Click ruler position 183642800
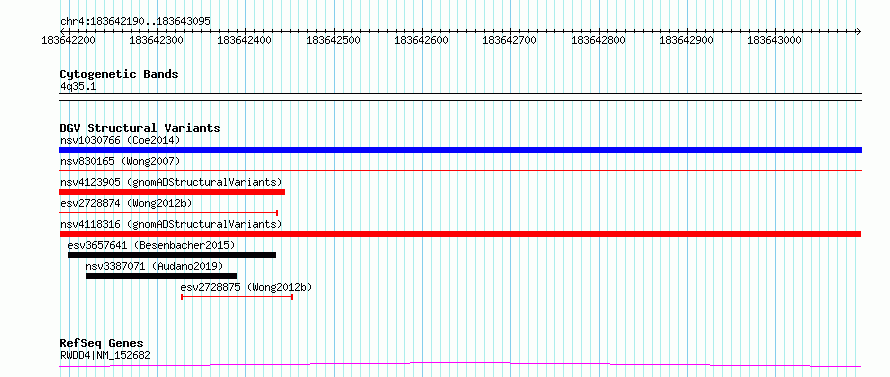Screen dimensions: 890x377 point(598,40)
